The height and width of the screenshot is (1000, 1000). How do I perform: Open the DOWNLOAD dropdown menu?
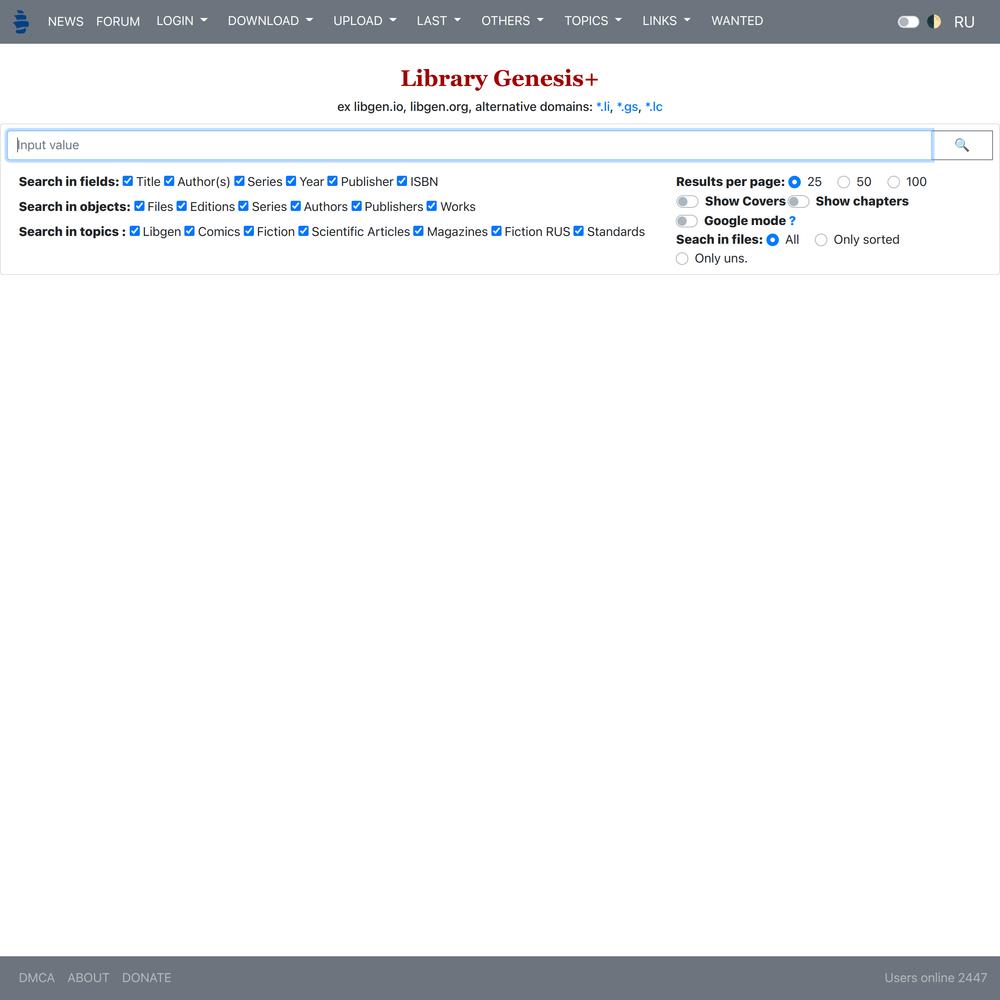270,21
